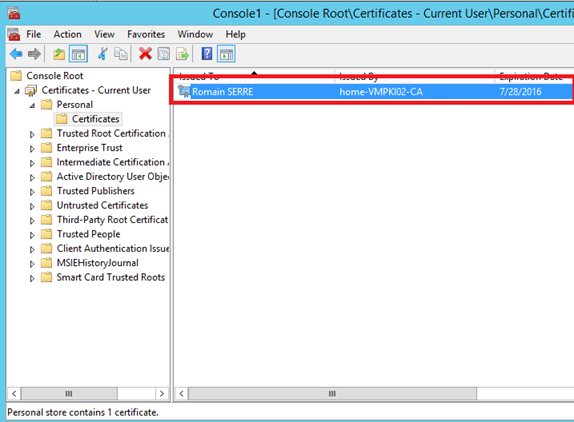Image resolution: width=574 pixels, height=422 pixels.
Task: Click the Romain SERRE certificate icon
Action: (x=184, y=91)
